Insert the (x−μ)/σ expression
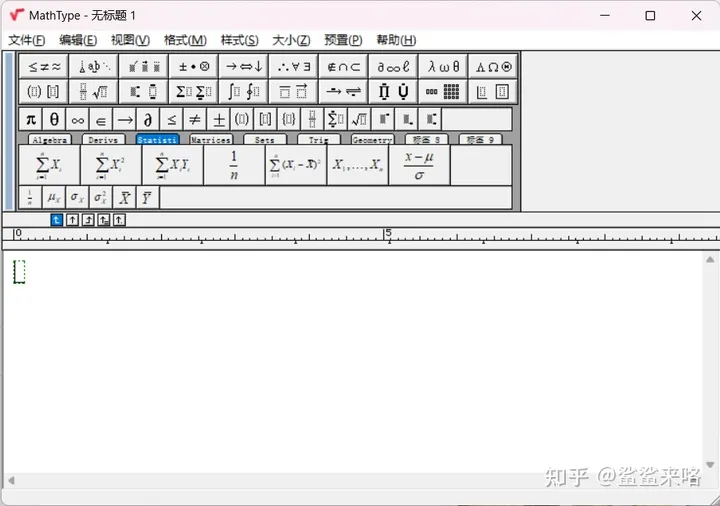This screenshot has width=720, height=506. coord(419,165)
